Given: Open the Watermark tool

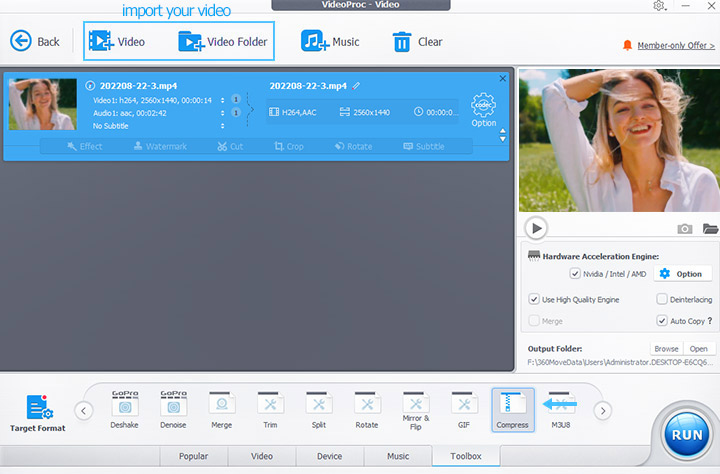Looking at the screenshot, I should pyautogui.click(x=160, y=147).
